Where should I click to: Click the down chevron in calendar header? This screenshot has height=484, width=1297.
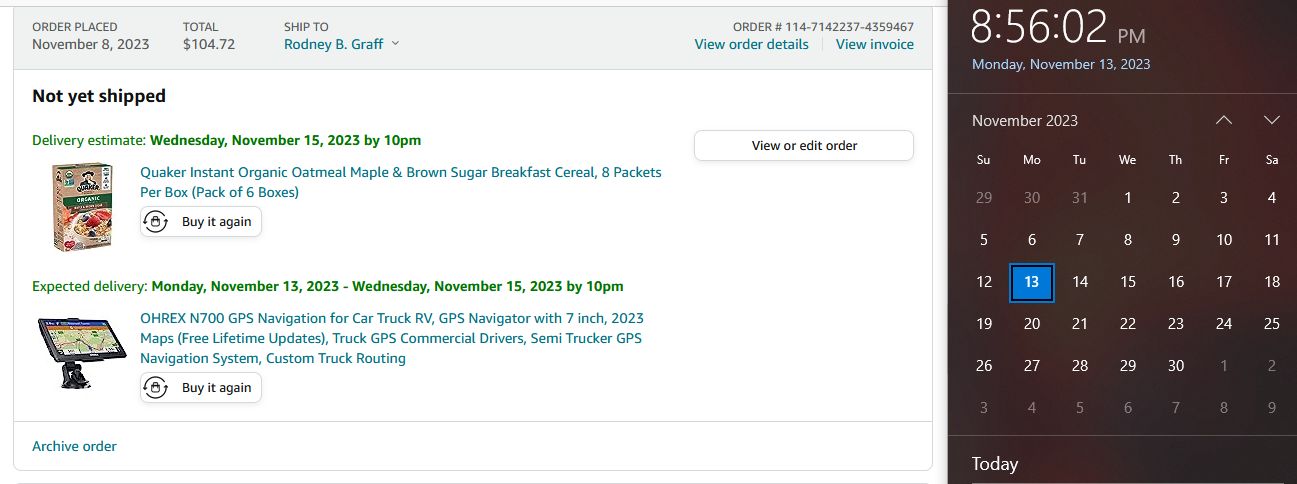(1272, 120)
